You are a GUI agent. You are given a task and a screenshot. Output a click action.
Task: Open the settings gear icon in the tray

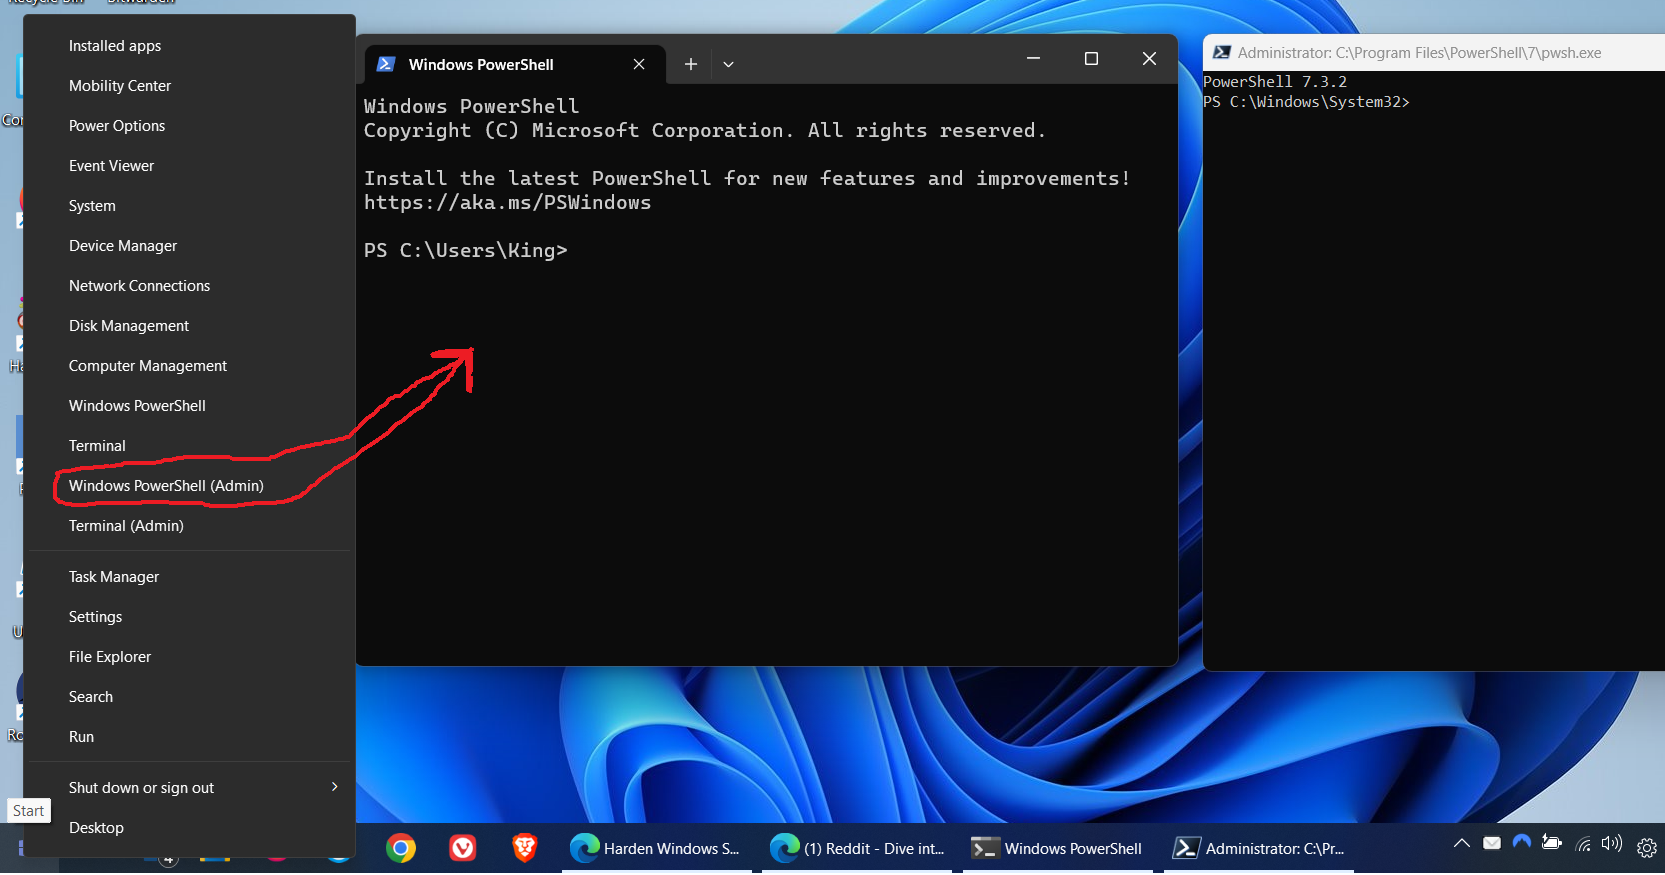tap(1646, 848)
